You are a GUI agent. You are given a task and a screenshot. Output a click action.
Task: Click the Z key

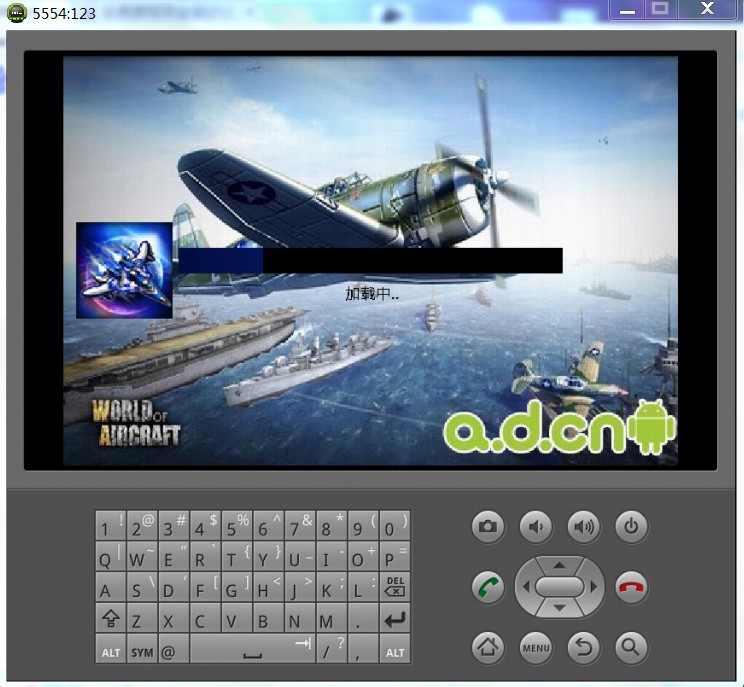coord(142,618)
